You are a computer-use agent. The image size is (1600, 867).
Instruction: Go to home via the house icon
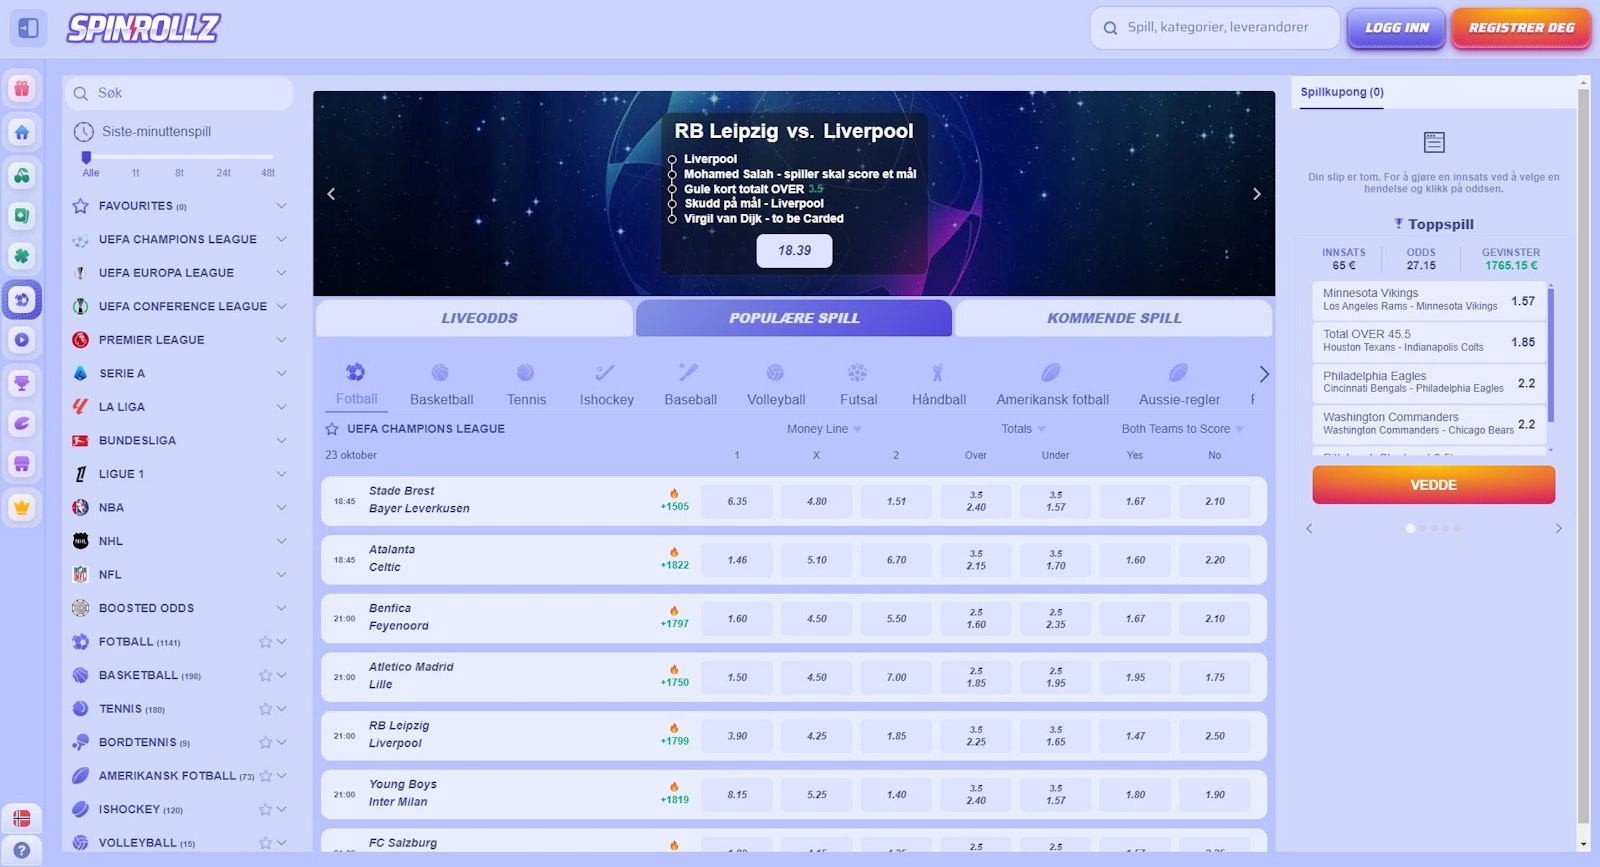[22, 133]
